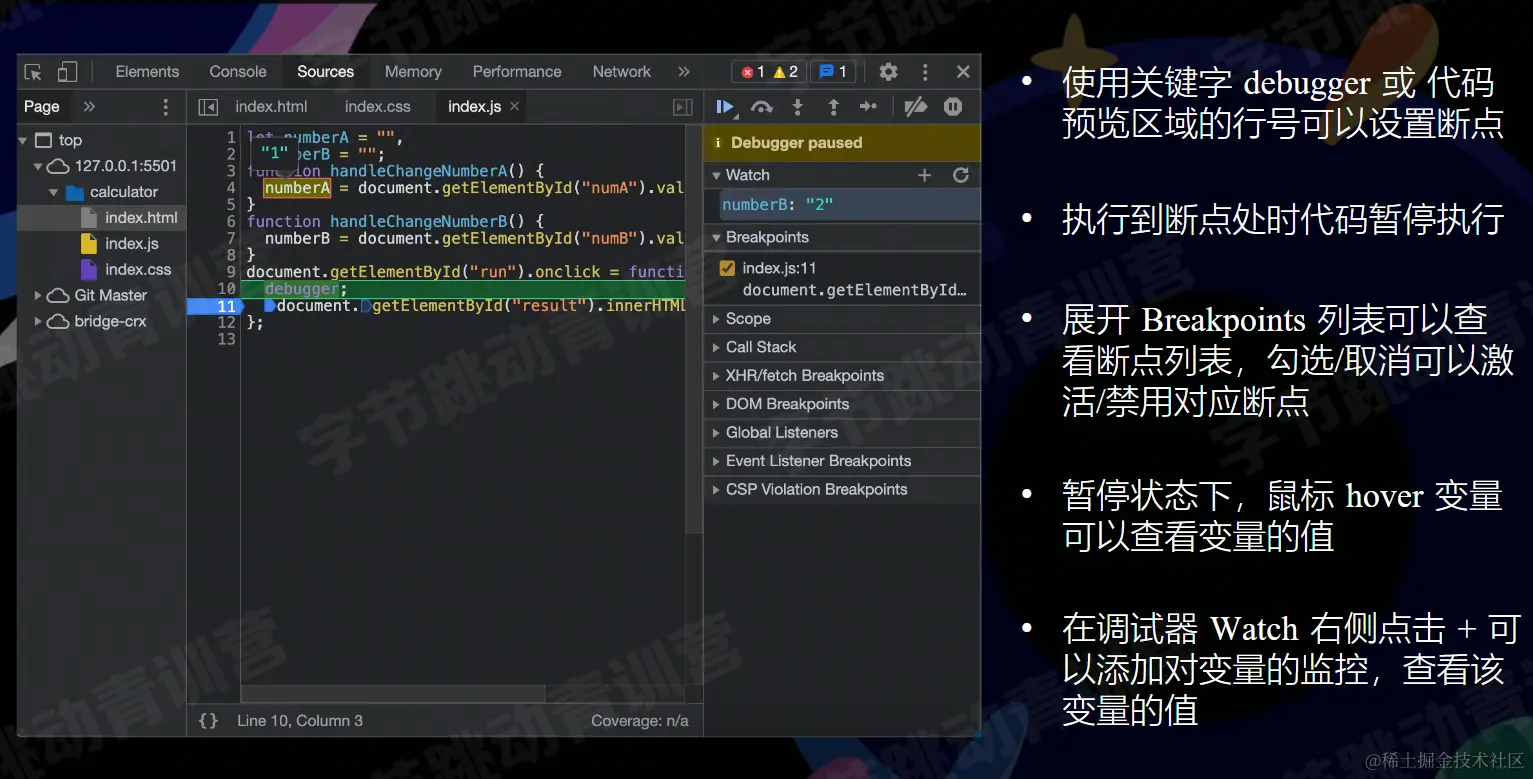Viewport: 1533px width, 779px height.
Task: Expand the Git Master node
Action: point(39,296)
